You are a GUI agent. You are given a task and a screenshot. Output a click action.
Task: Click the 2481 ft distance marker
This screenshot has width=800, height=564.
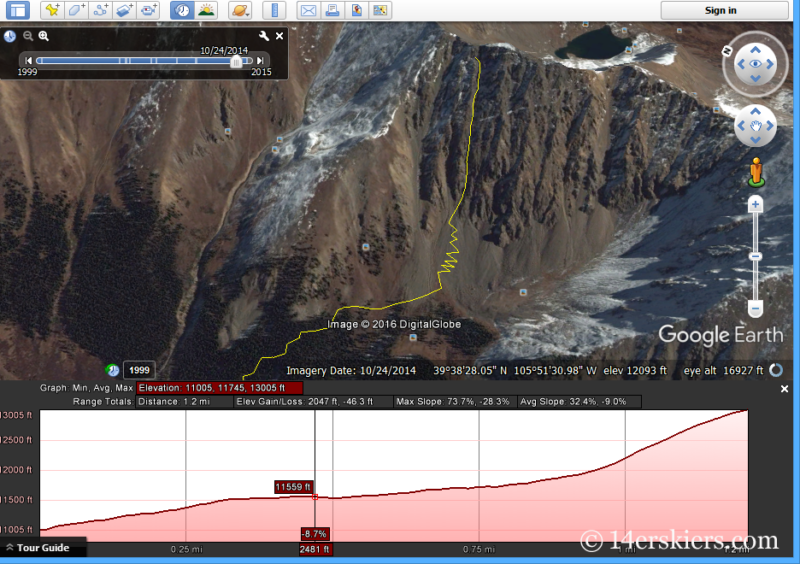click(x=314, y=549)
